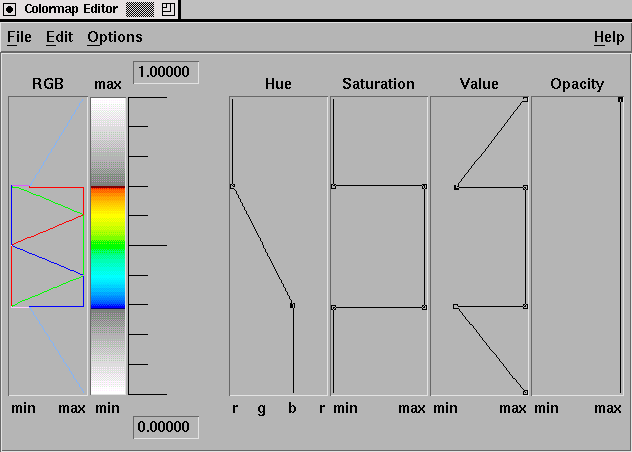The height and width of the screenshot is (452, 632).
Task: Select the lower control point in Hue panel
Action: point(292,305)
